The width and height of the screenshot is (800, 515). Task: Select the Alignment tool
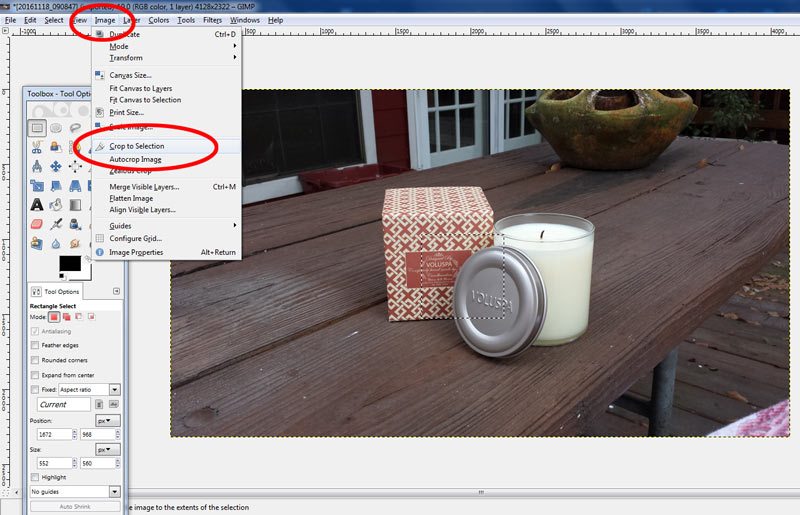click(x=75, y=166)
